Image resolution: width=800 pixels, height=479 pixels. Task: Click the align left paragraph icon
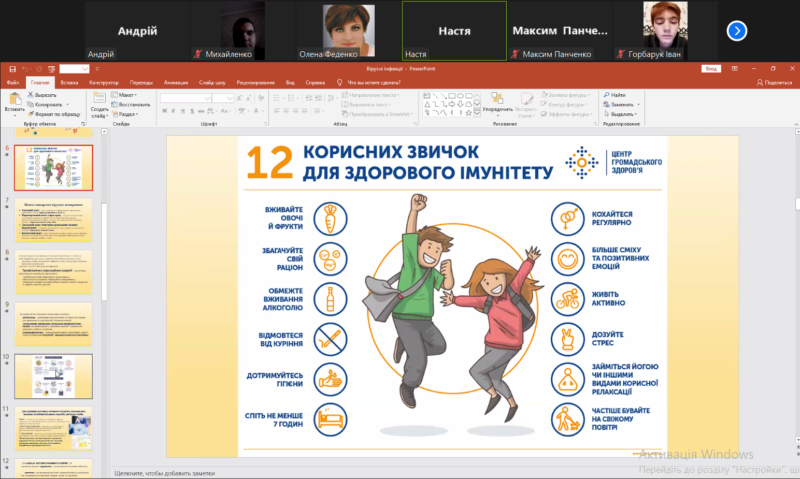tap(277, 111)
